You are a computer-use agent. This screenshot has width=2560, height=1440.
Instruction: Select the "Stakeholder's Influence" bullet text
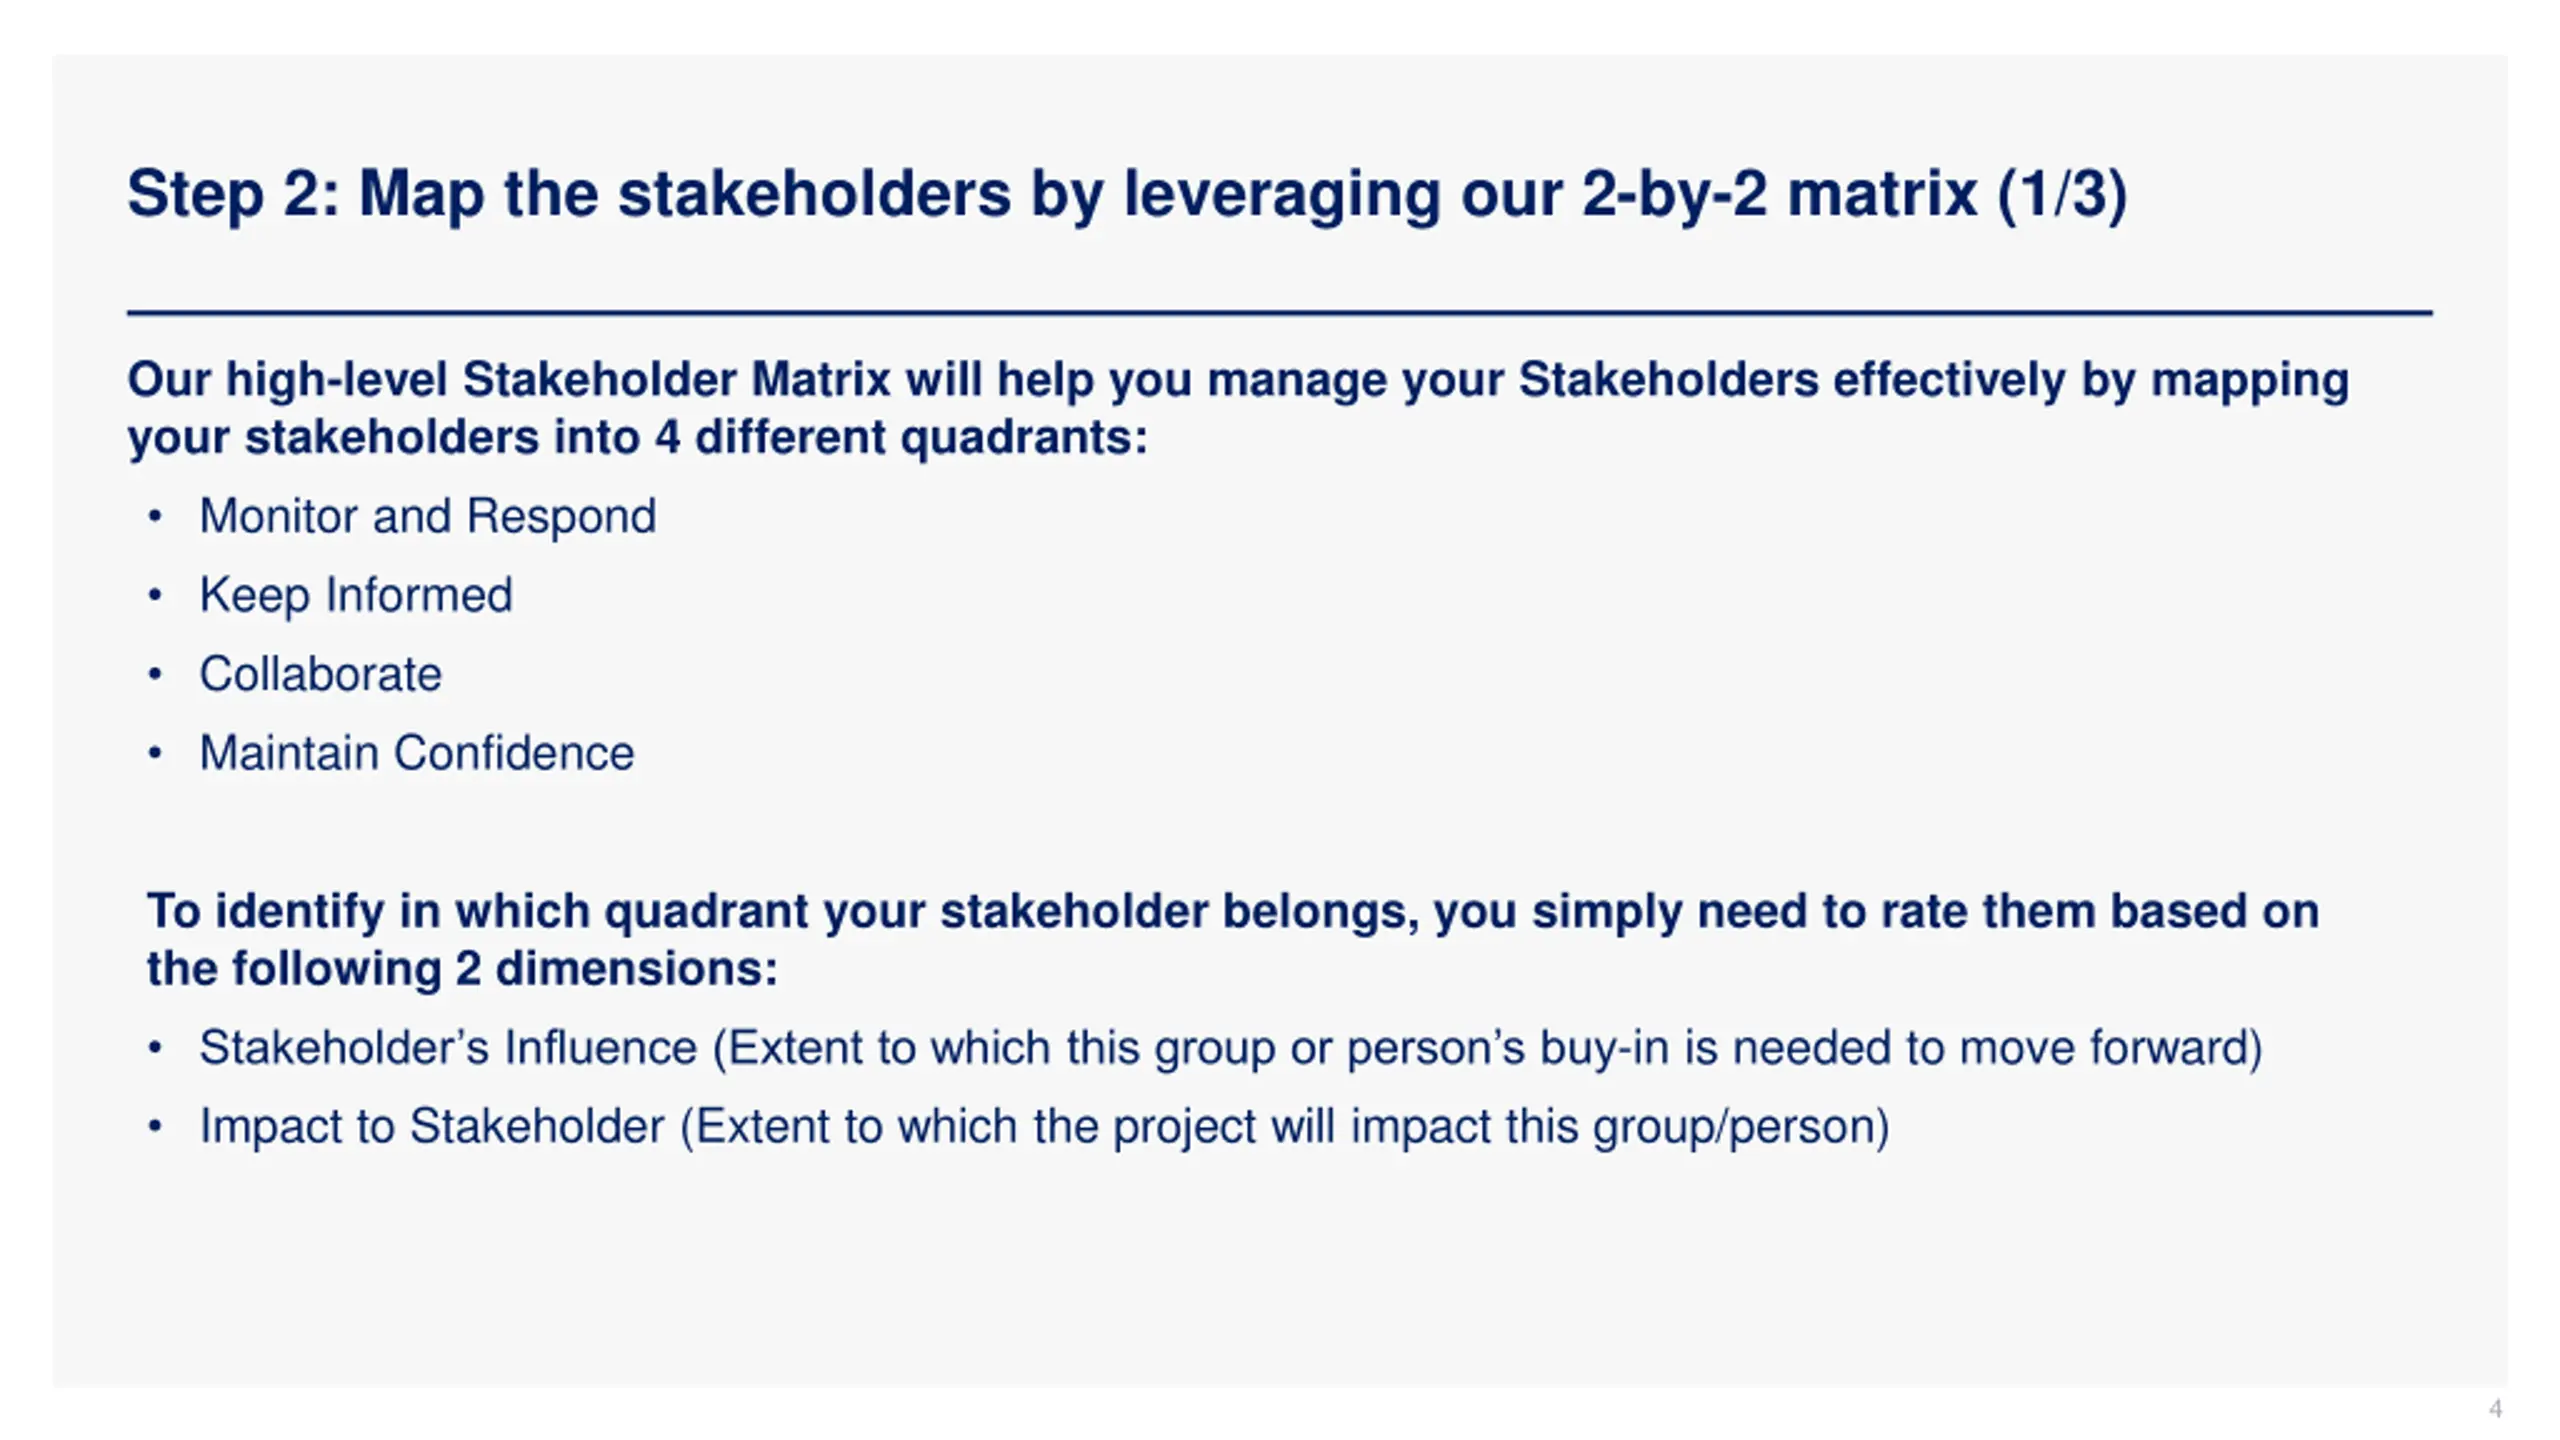tap(448, 1048)
